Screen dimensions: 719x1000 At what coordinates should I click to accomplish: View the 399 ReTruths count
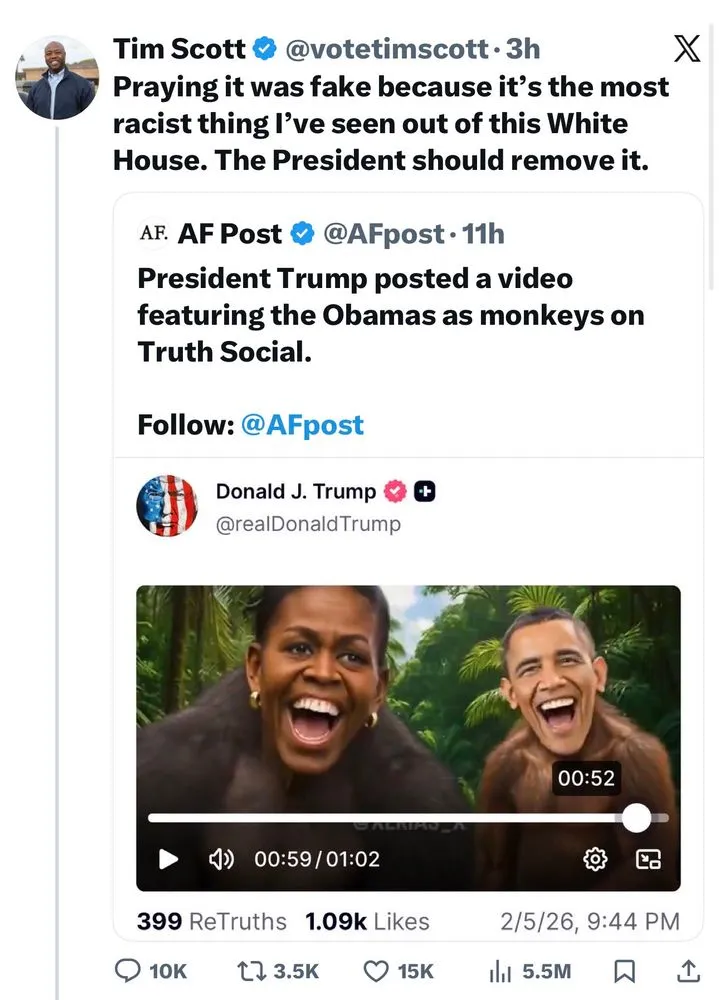click(211, 921)
